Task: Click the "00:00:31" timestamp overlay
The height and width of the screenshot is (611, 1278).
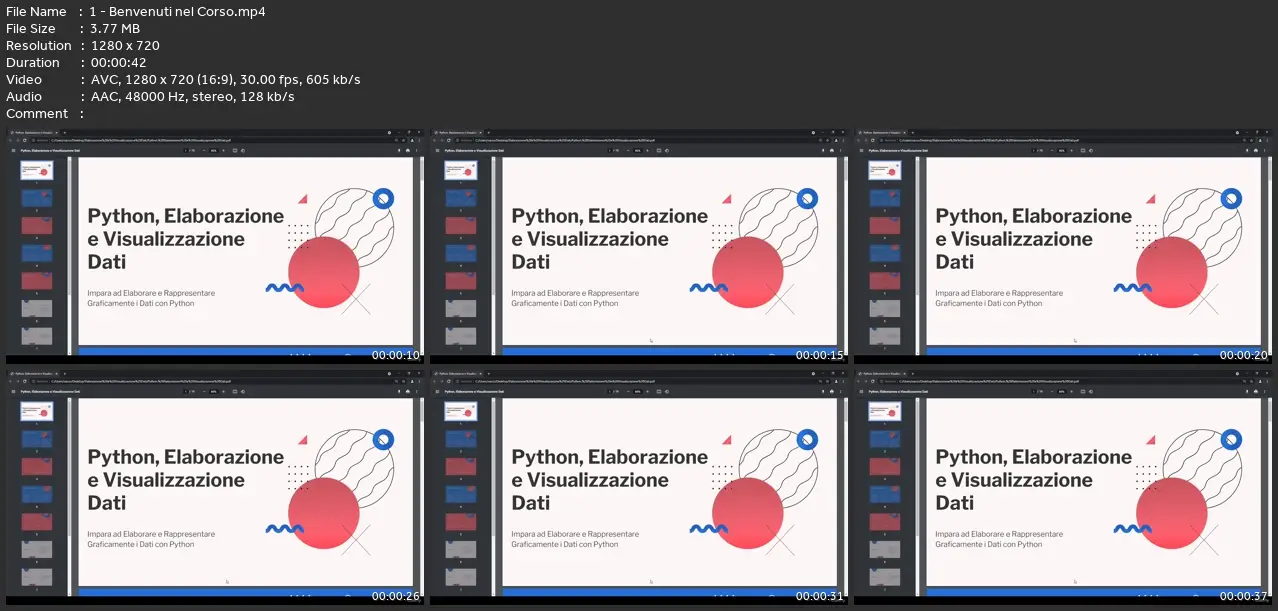Action: 821,596
